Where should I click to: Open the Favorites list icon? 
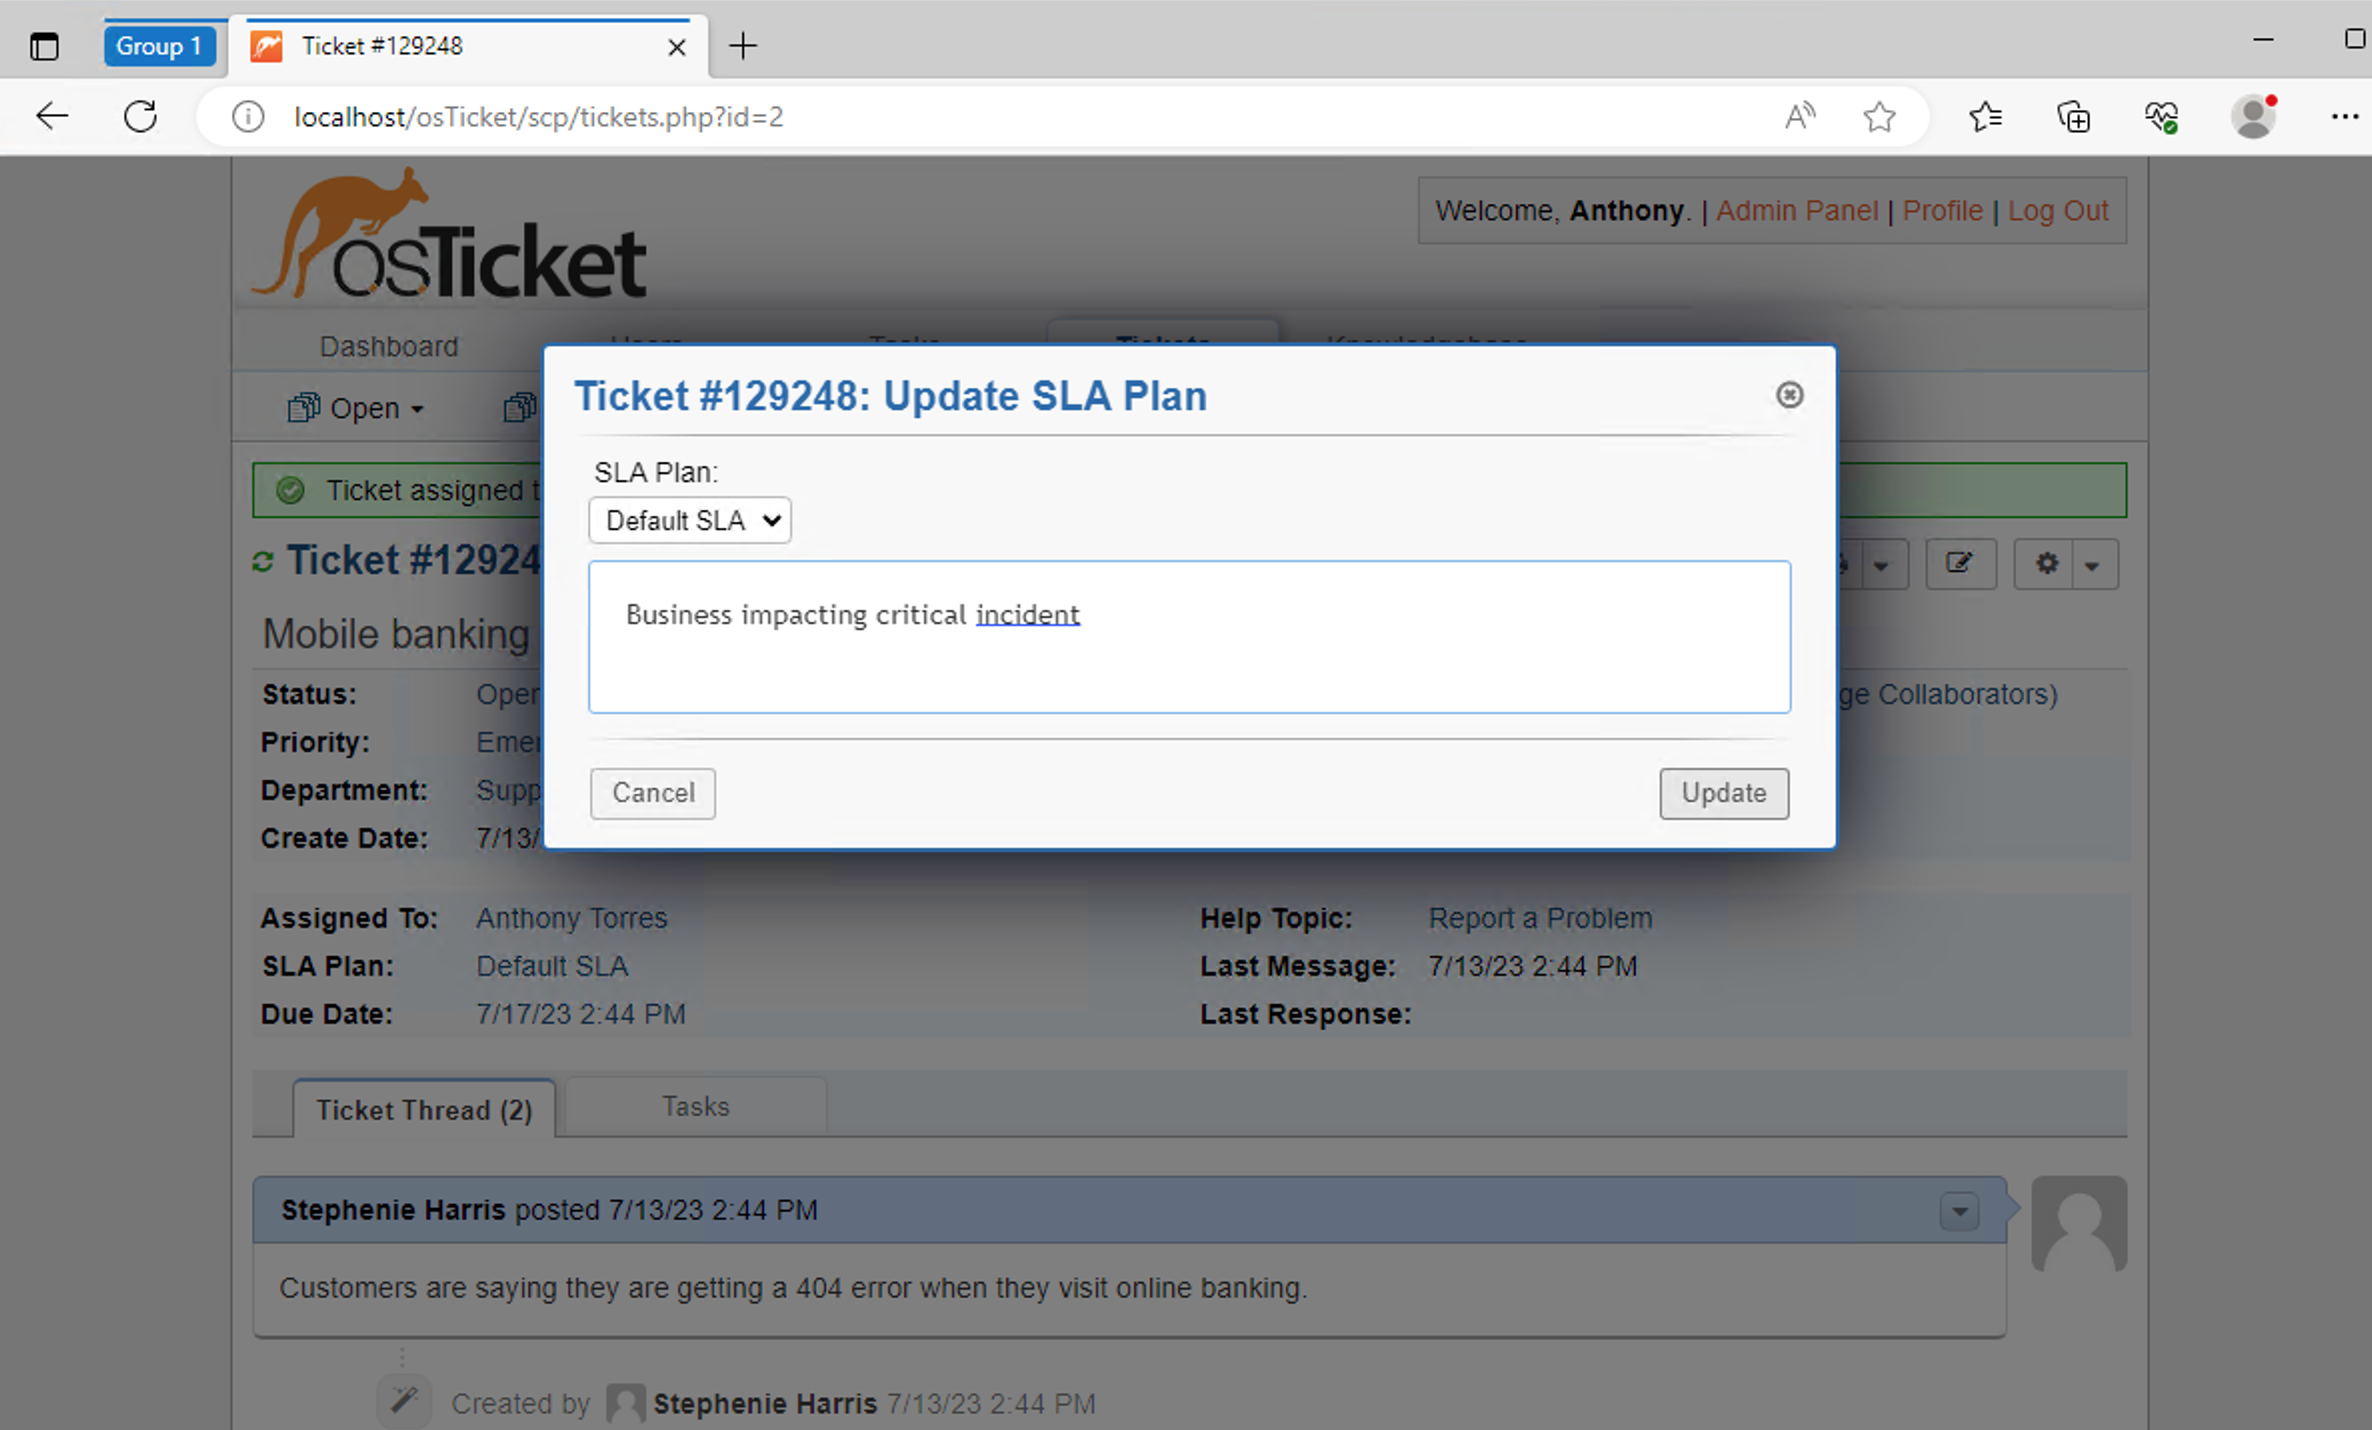pos(1985,117)
